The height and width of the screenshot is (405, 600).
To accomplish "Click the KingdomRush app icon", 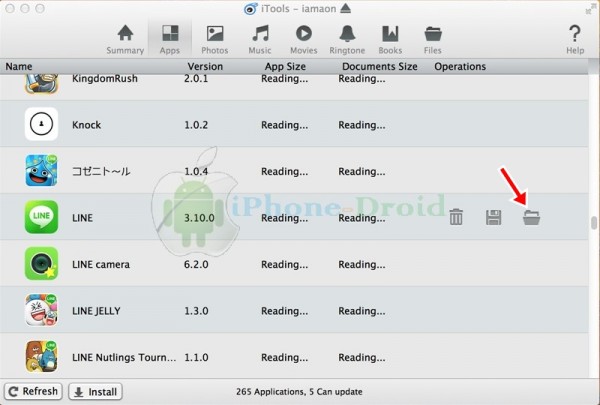I will [x=41, y=84].
